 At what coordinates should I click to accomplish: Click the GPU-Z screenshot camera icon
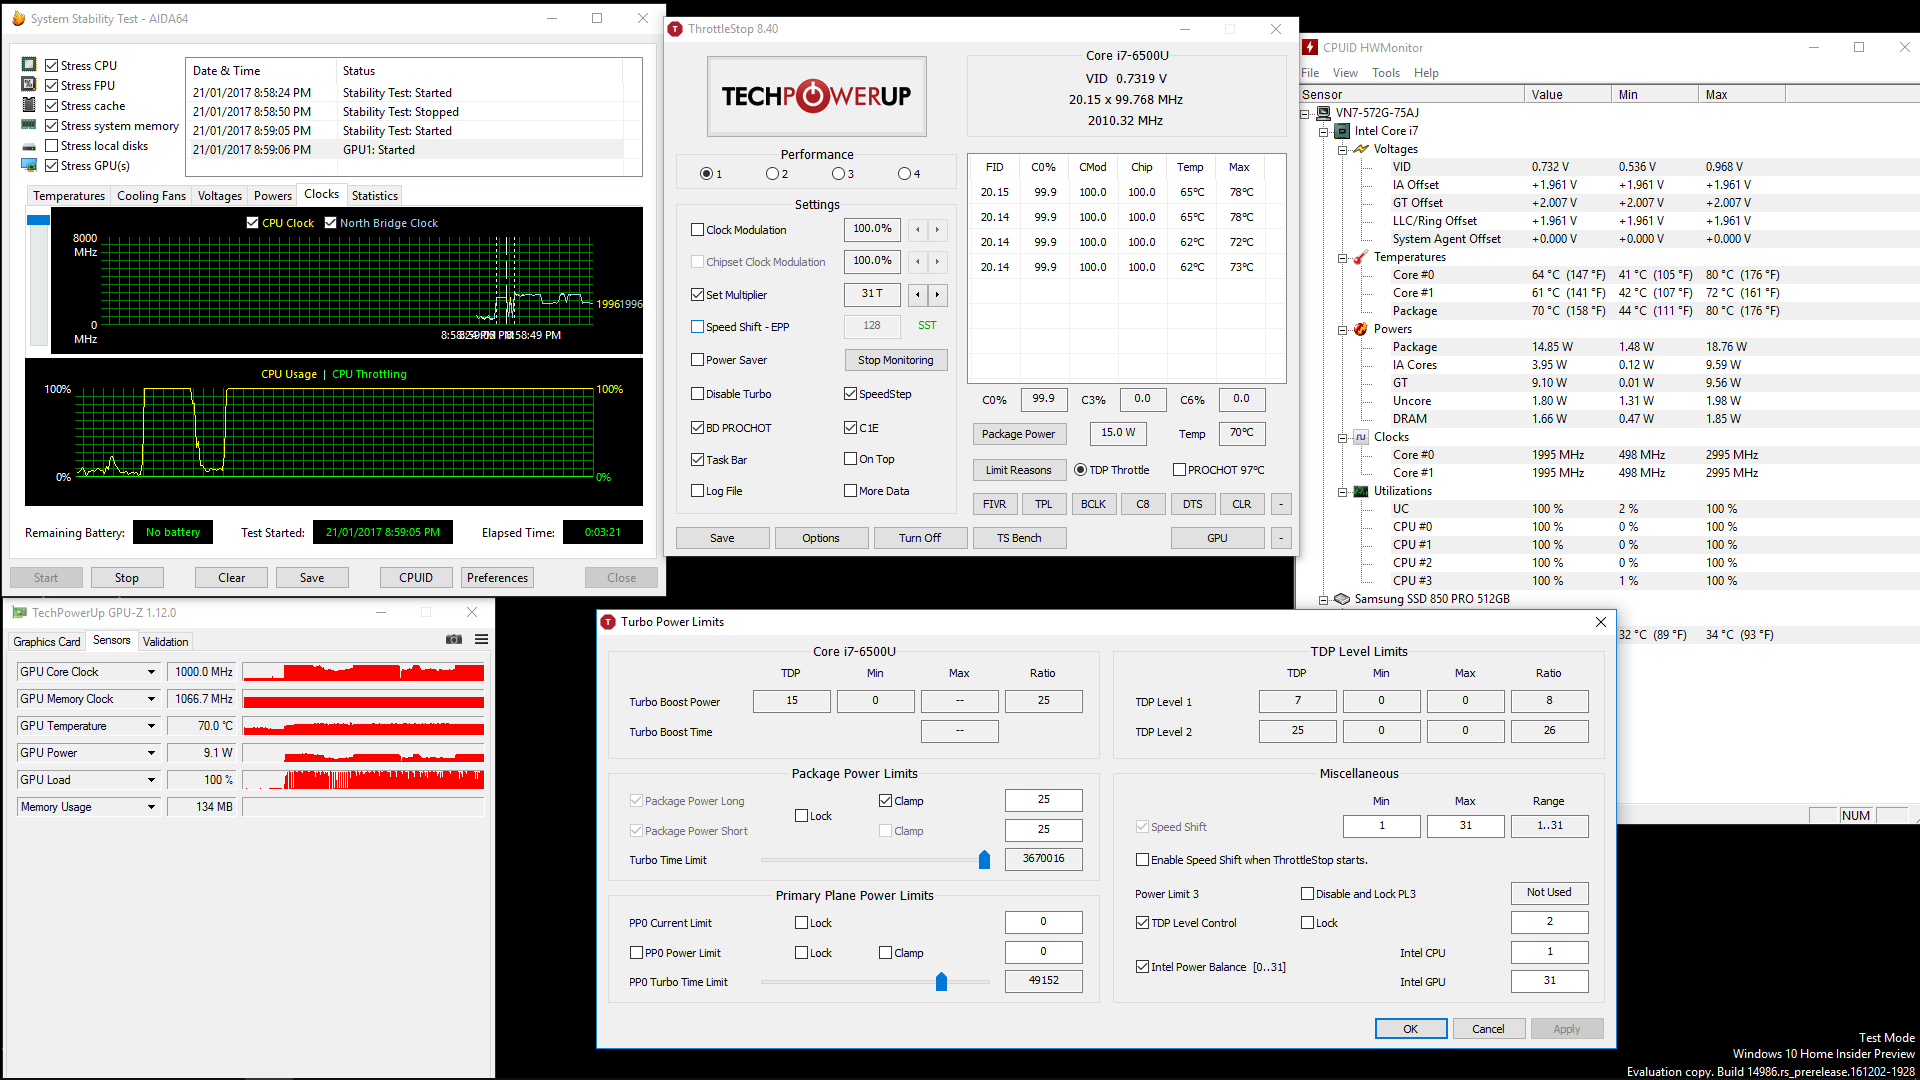pyautogui.click(x=454, y=640)
